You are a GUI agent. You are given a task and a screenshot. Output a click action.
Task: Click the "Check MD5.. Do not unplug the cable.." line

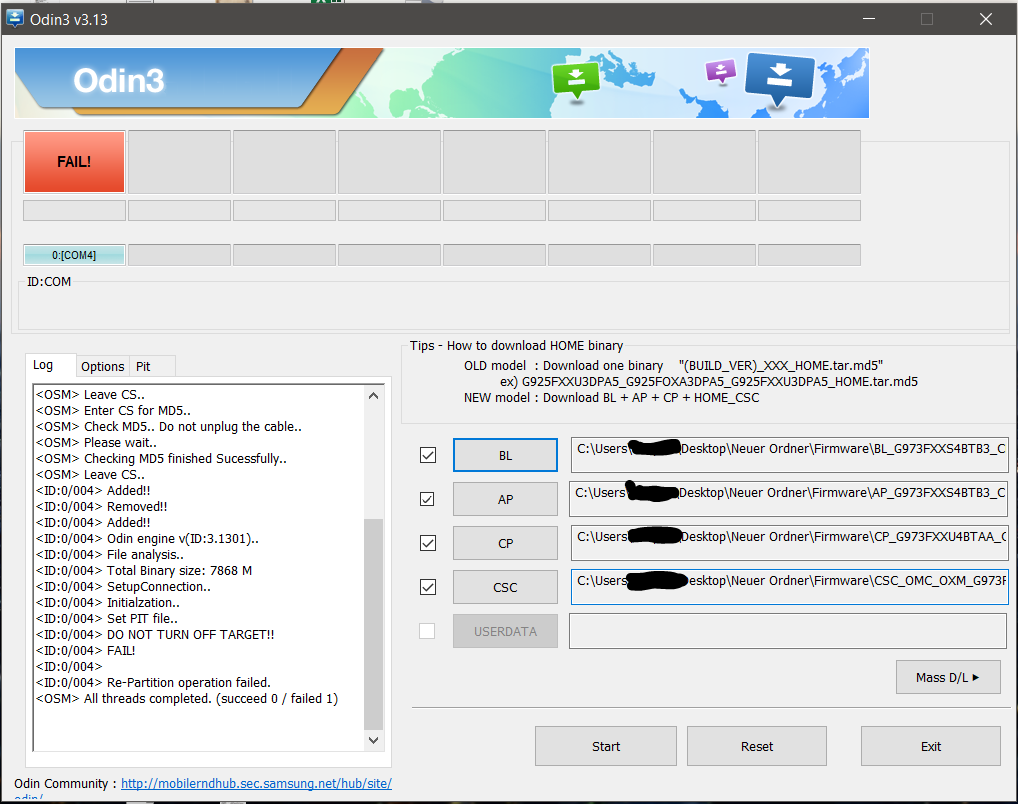pos(169,427)
